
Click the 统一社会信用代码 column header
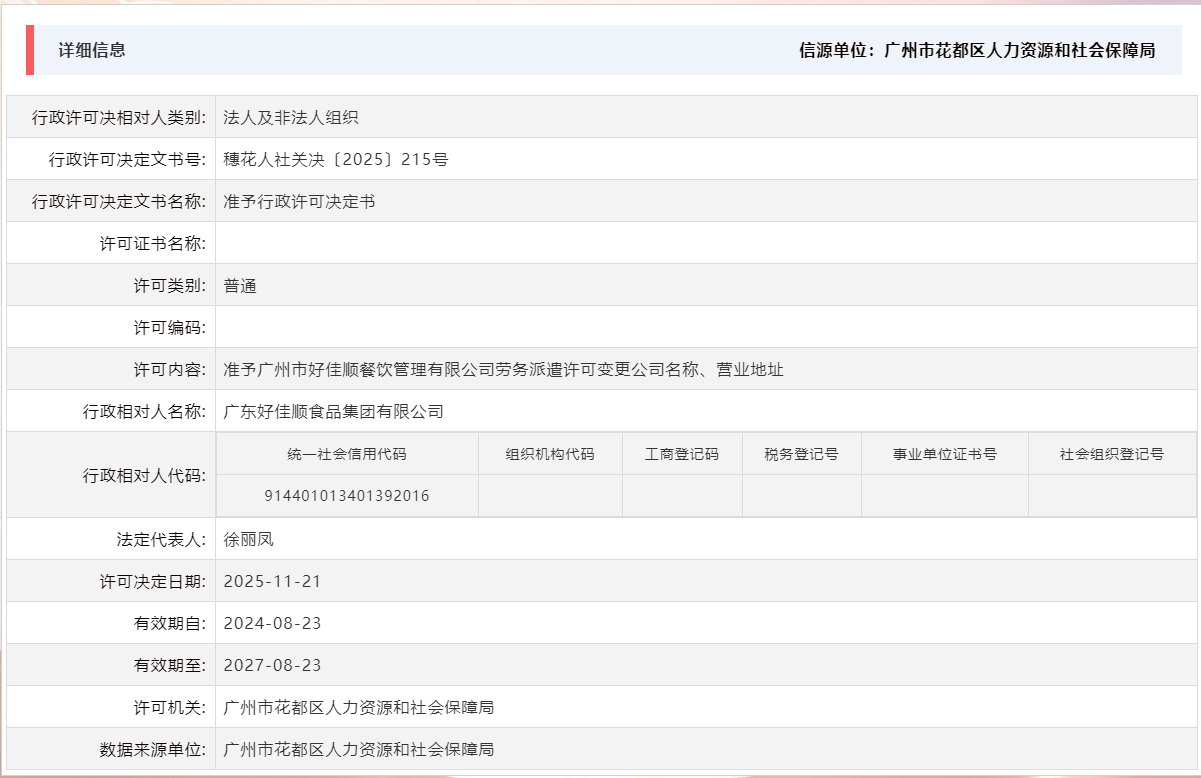[x=349, y=453]
